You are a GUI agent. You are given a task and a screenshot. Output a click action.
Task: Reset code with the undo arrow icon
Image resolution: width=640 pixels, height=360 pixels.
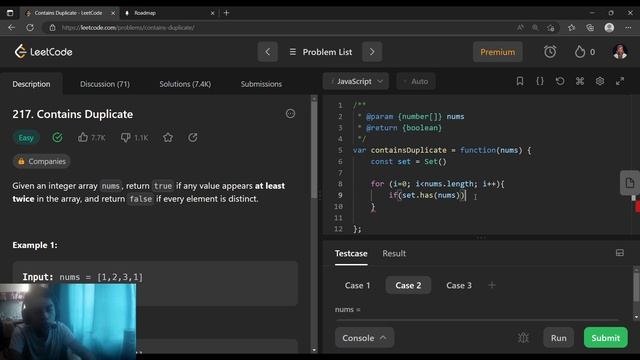click(560, 81)
